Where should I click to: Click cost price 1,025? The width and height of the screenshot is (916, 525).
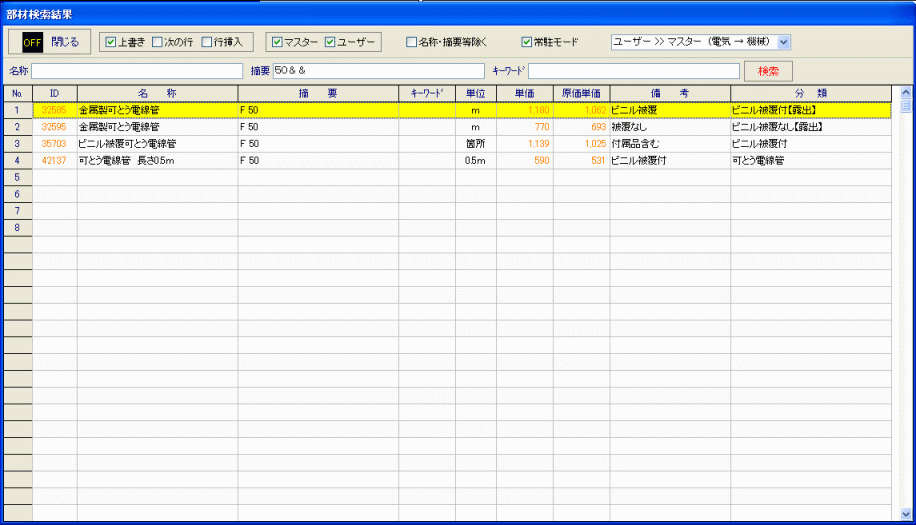point(581,144)
